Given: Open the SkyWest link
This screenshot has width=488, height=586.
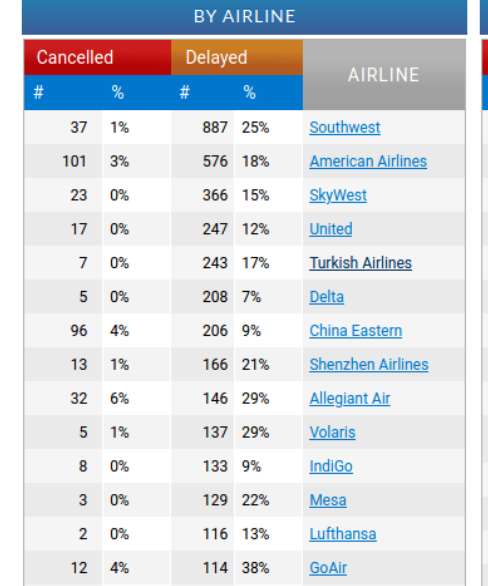Looking at the screenshot, I should pyautogui.click(x=338, y=195).
